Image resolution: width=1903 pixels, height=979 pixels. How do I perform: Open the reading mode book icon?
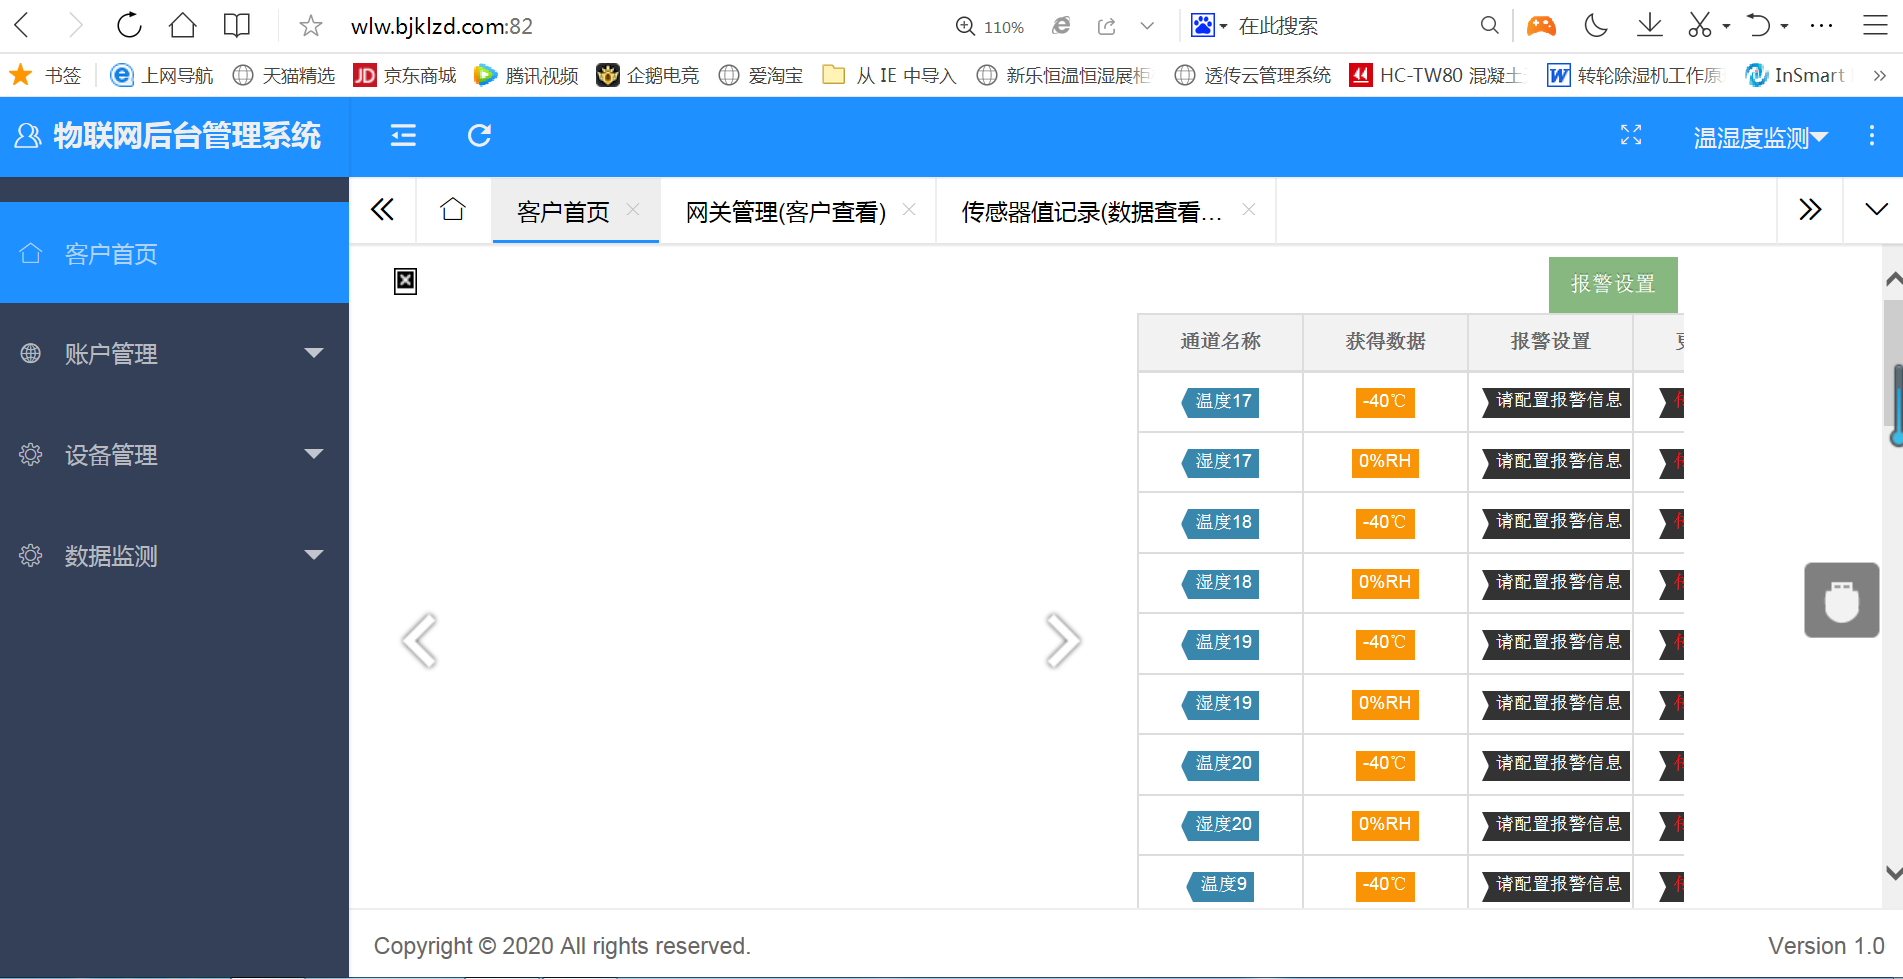click(x=237, y=25)
